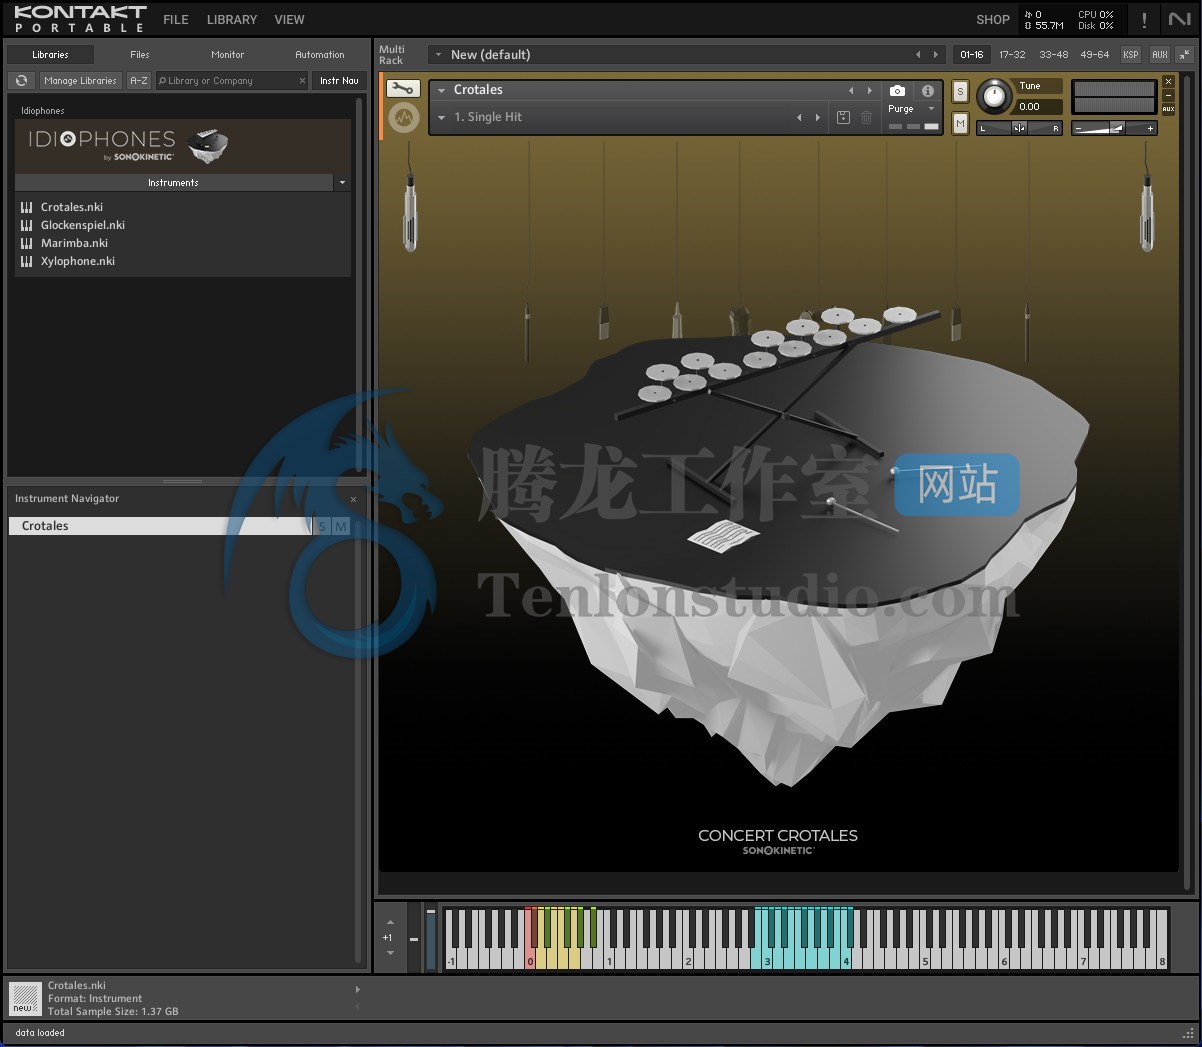Click the Xylophone.nki keyboard icon

tap(27, 261)
